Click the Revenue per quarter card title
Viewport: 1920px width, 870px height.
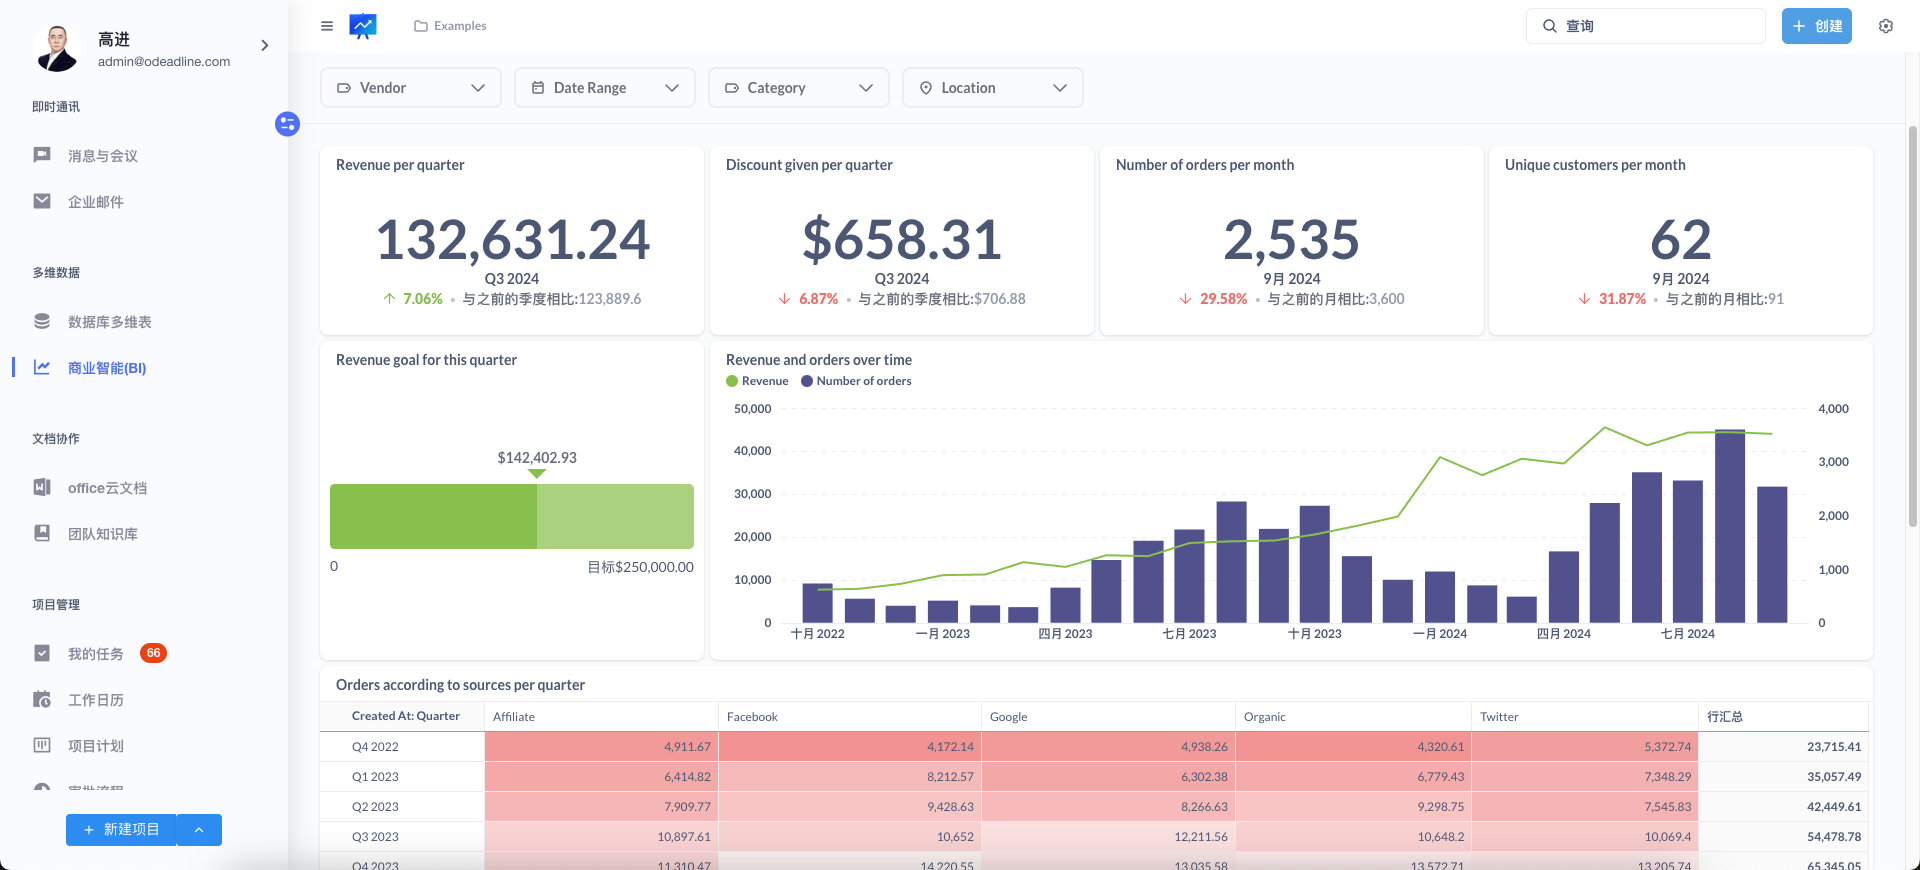click(x=400, y=165)
